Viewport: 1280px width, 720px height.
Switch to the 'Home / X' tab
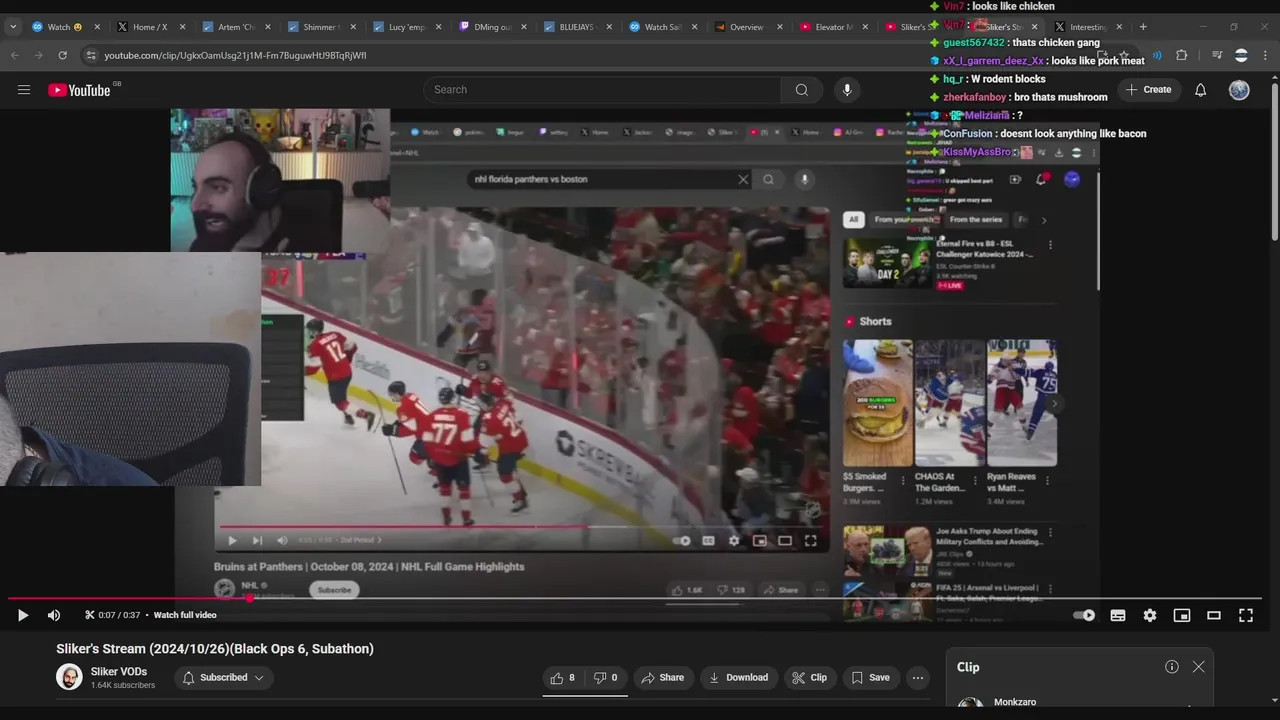pos(149,27)
